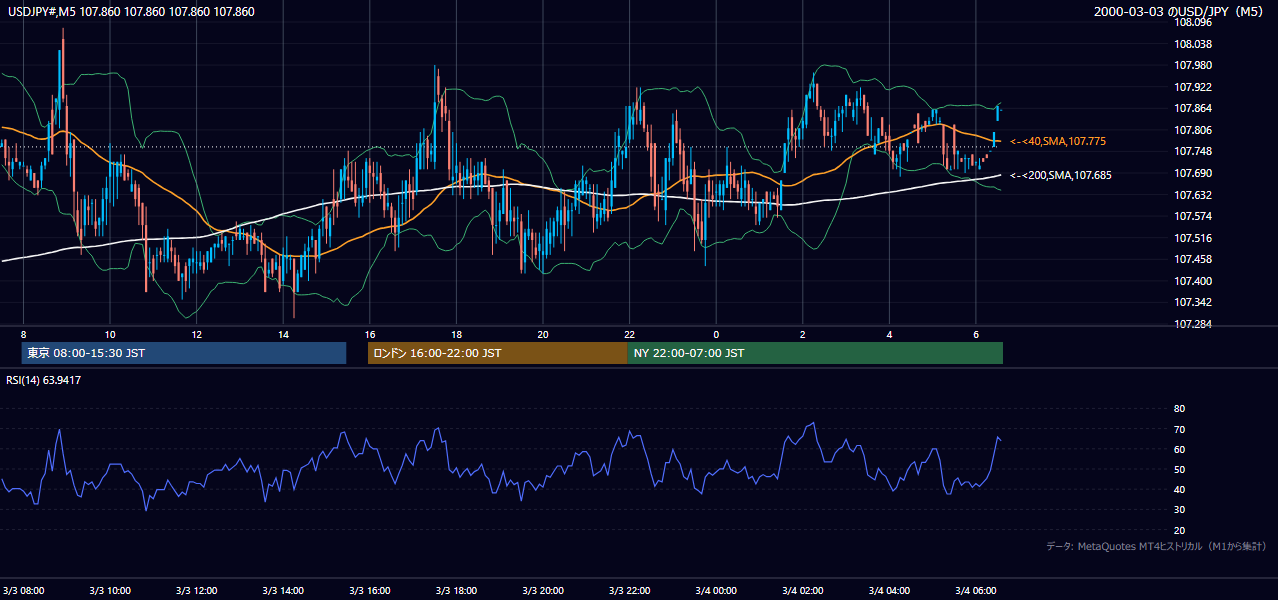The height and width of the screenshot is (600, 1278).
Task: Click the '<-<200,SMA,107.685' moving average label
Action: (x=1061, y=175)
